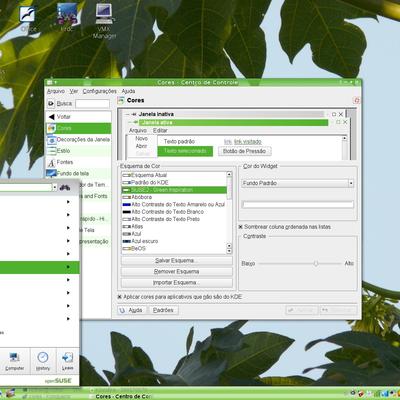This screenshot has width=400, height=400.
Task: Click the binoculars search icon in start menu
Action: [x=65, y=188]
